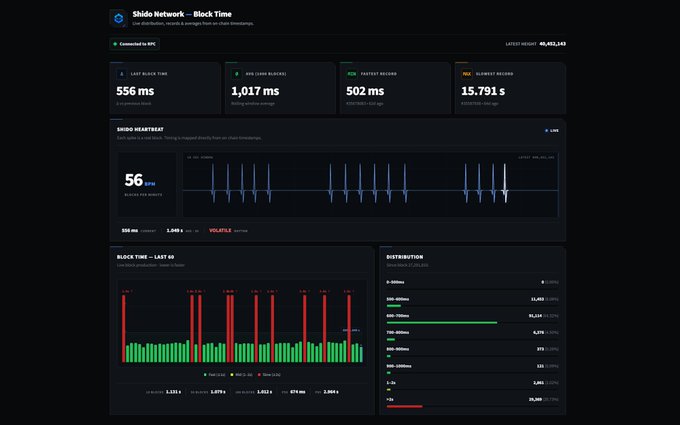Click the 1.049 s average under heartbeat
This screenshot has width=680, height=425.
pyautogui.click(x=175, y=230)
